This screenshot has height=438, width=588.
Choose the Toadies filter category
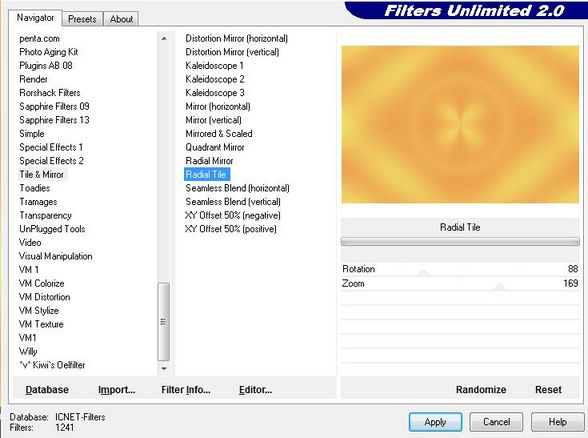(x=34, y=188)
